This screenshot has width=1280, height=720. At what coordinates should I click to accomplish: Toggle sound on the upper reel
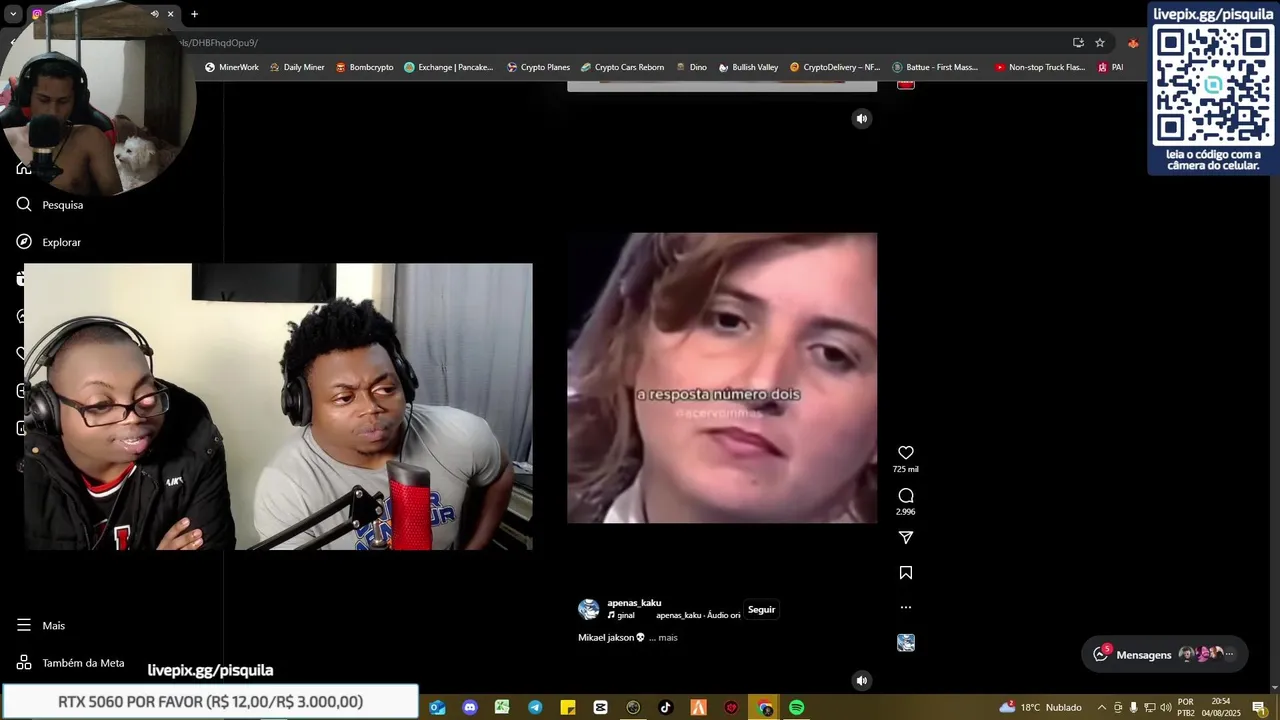[x=862, y=119]
